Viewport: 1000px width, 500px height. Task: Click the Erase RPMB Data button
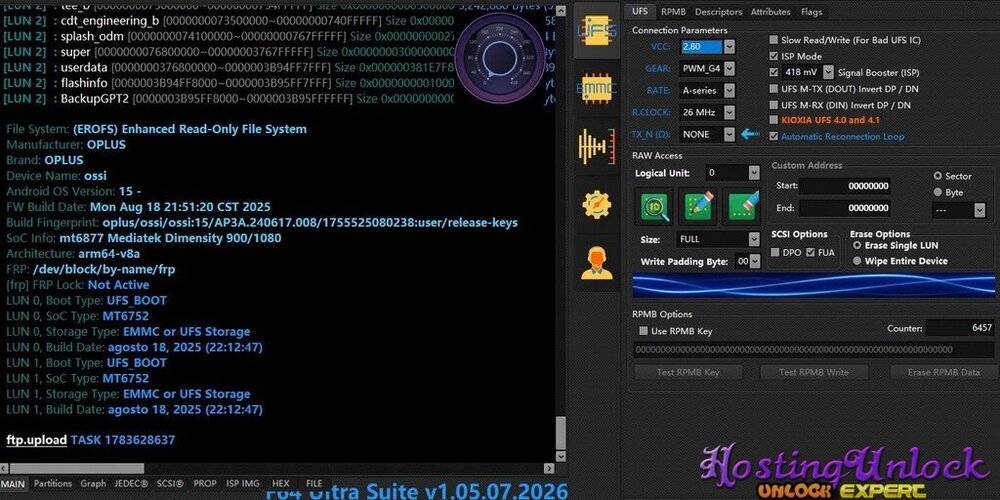pyautogui.click(x=944, y=372)
